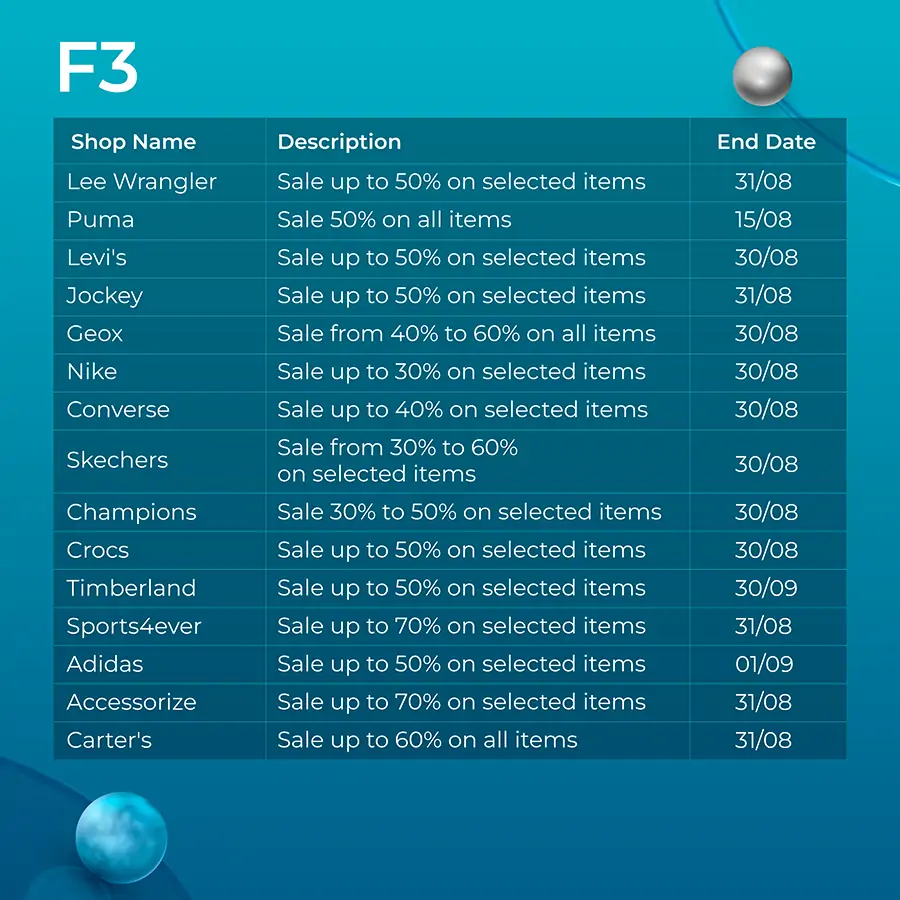Image resolution: width=900 pixels, height=900 pixels.
Task: Click the F3 logo
Action: 98,67
